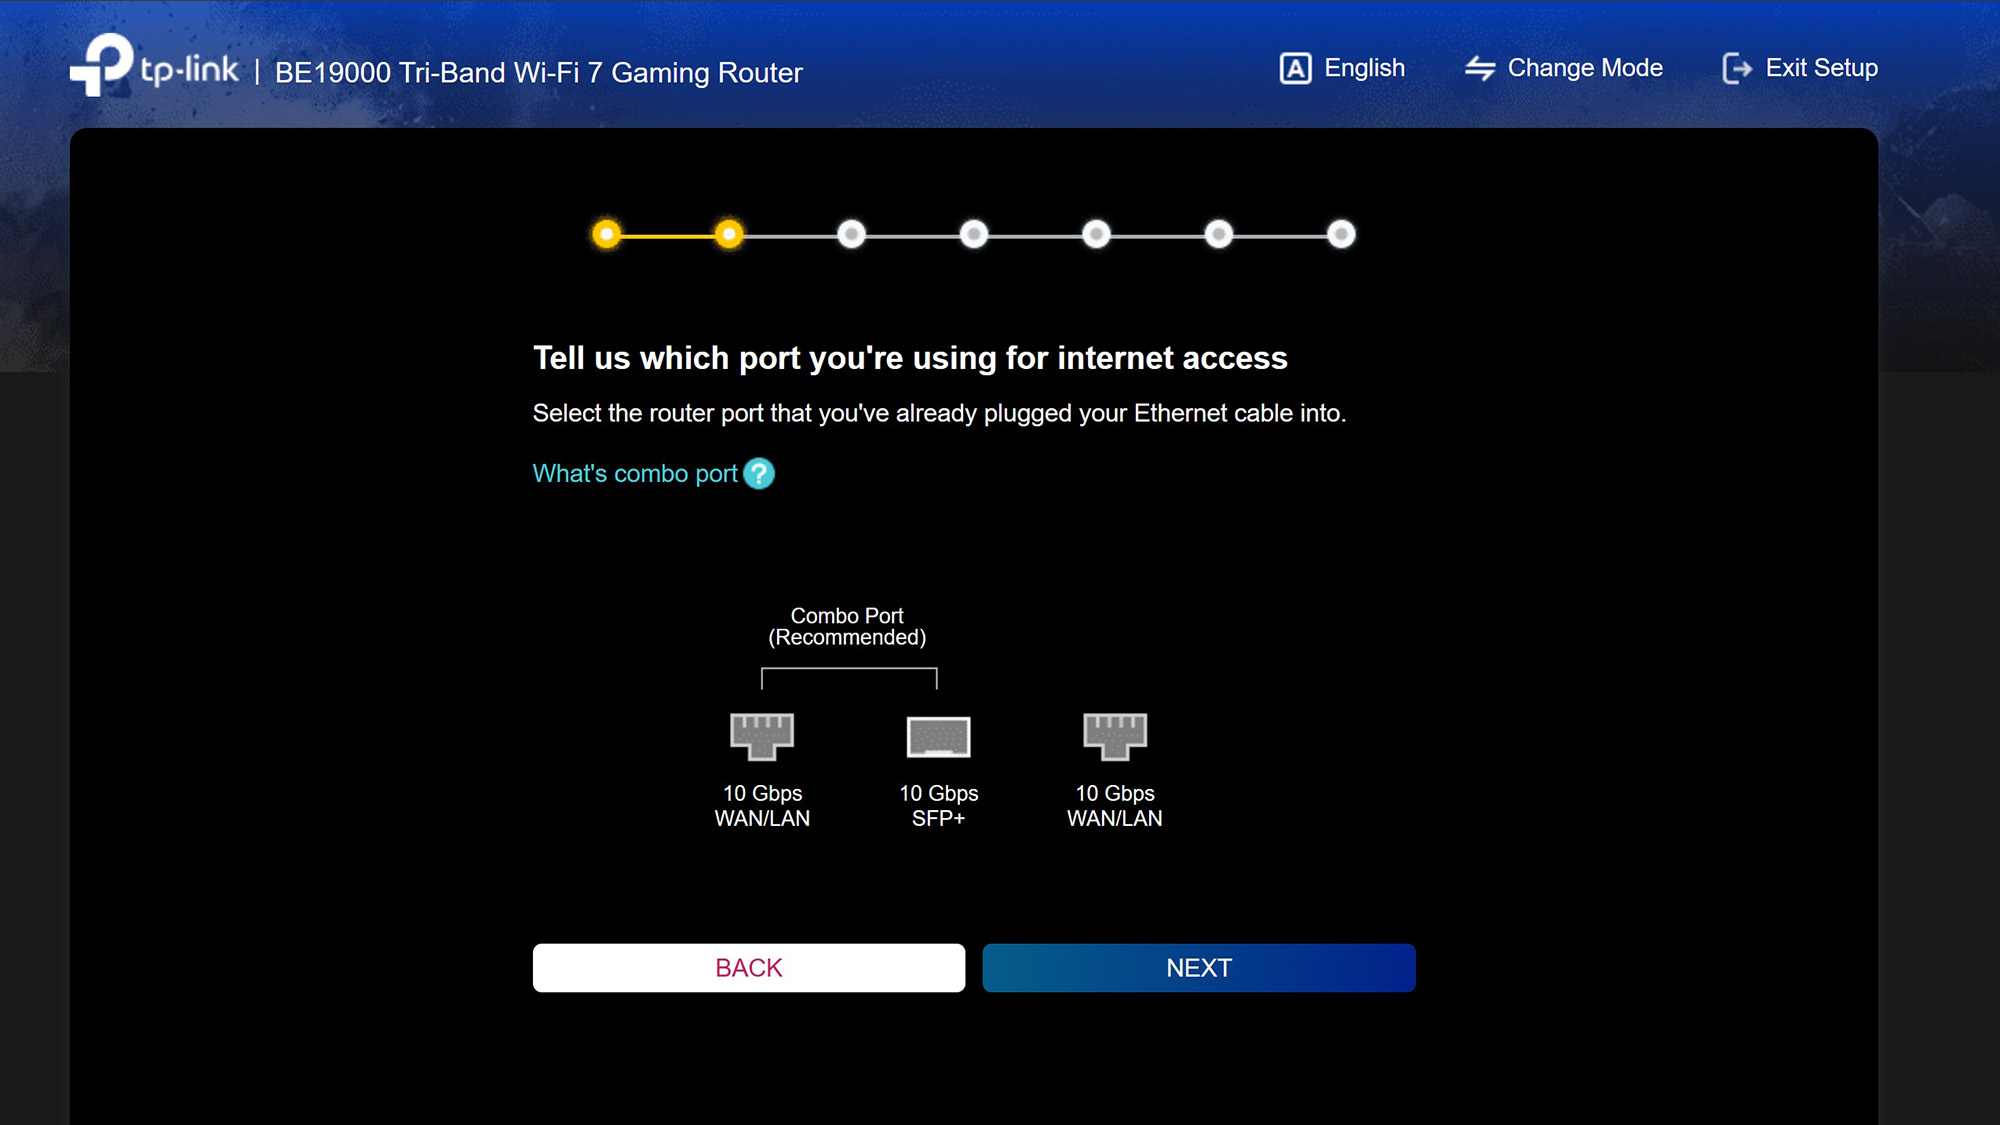The image size is (2000, 1125).
Task: Exit Setup via header link
Action: pos(1800,68)
